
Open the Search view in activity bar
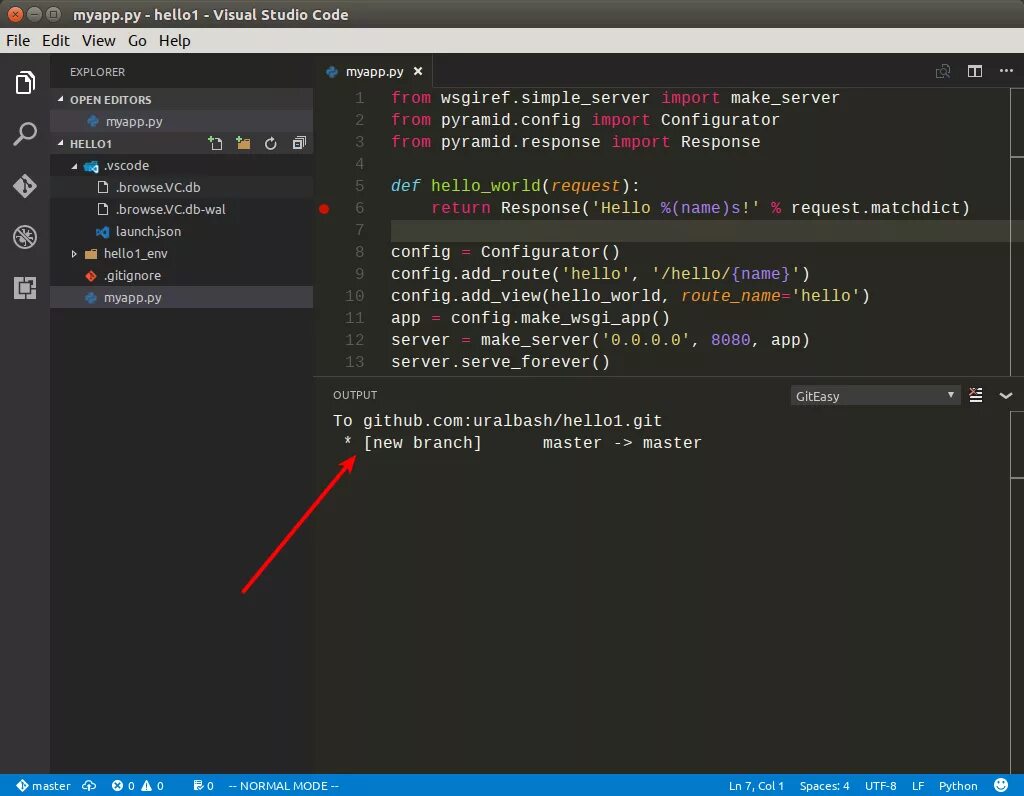click(25, 134)
